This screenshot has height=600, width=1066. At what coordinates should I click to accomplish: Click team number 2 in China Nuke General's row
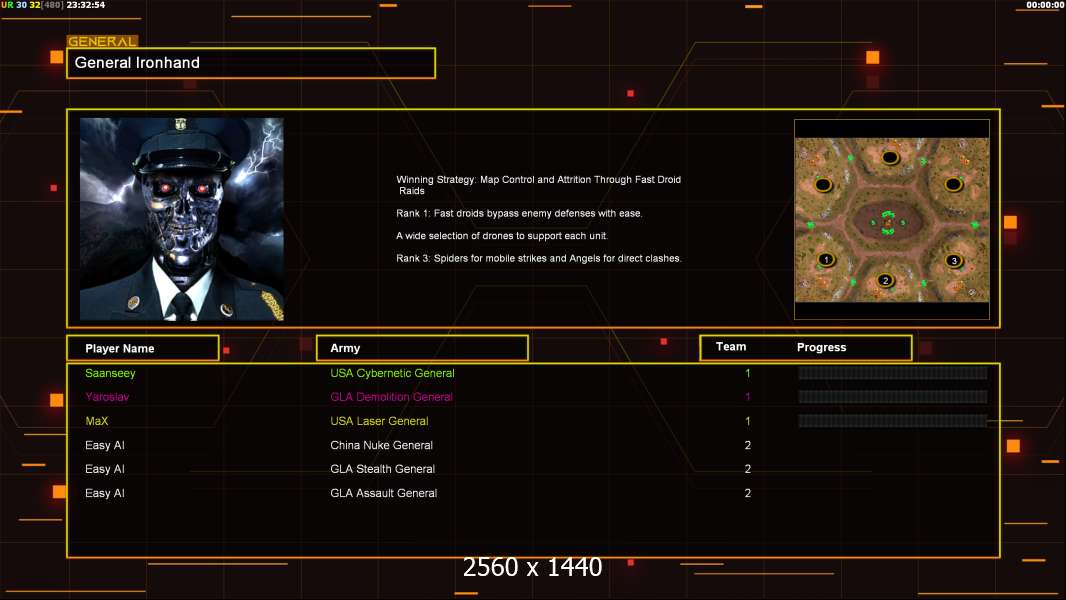coord(747,445)
